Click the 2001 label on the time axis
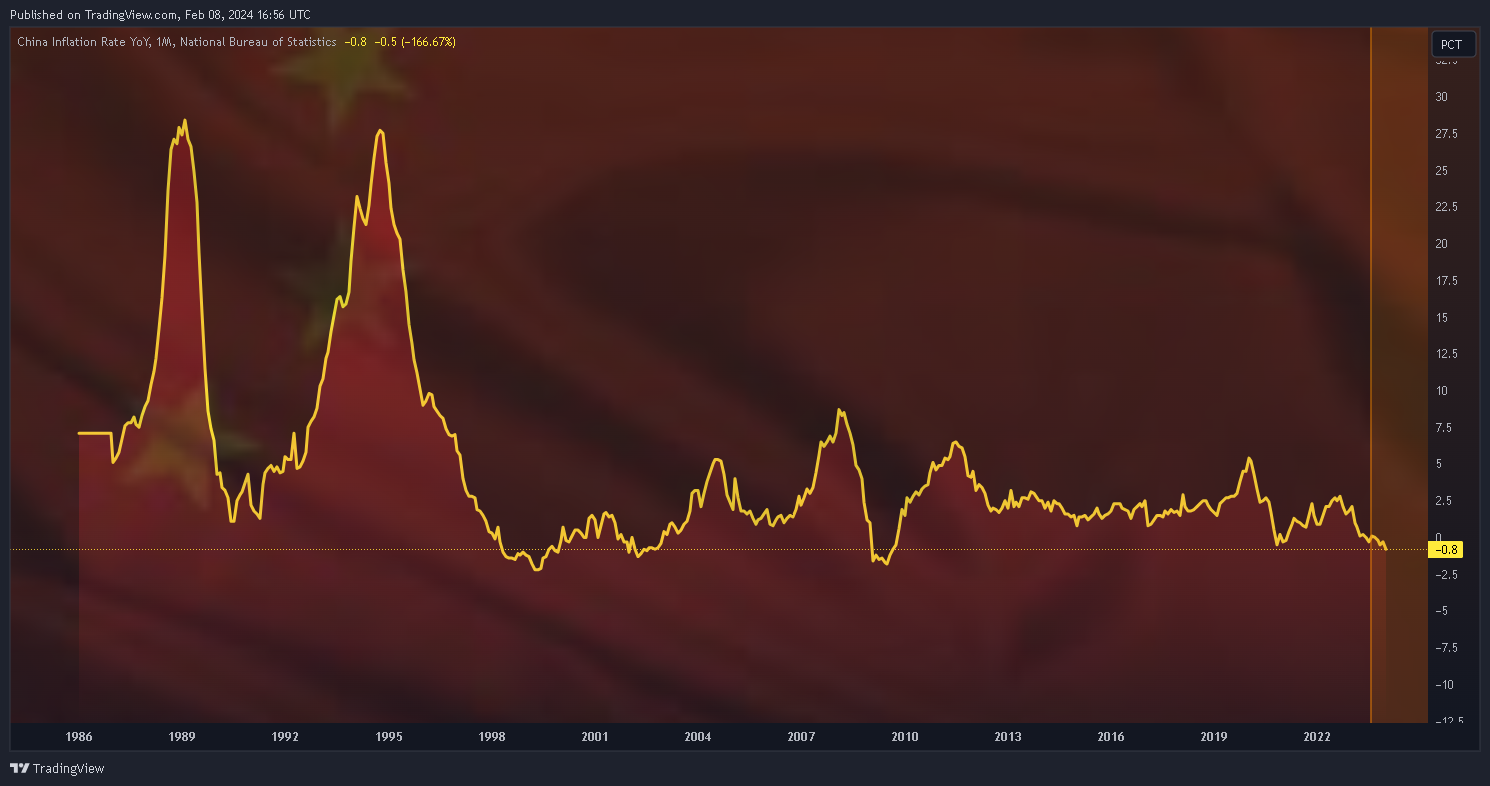 [x=595, y=737]
